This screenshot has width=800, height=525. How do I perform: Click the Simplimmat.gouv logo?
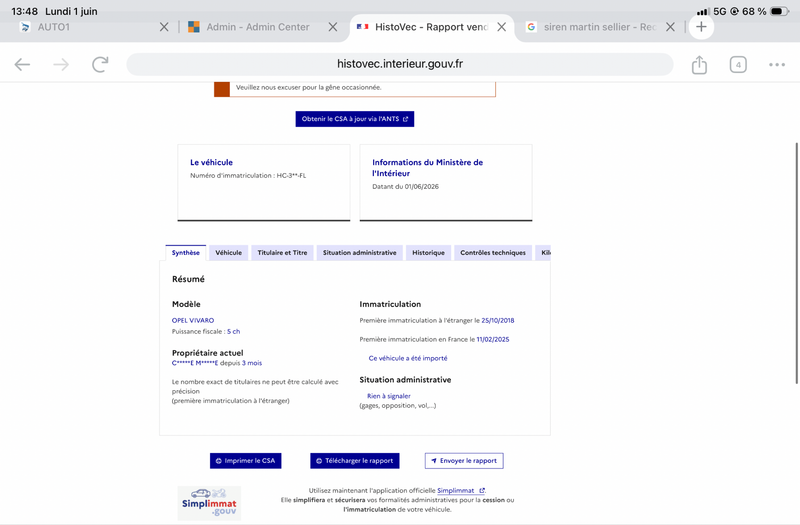click(209, 503)
